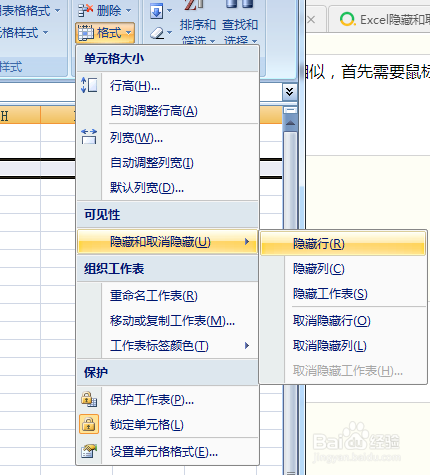
Task: Select column H header
Action: 20,116
